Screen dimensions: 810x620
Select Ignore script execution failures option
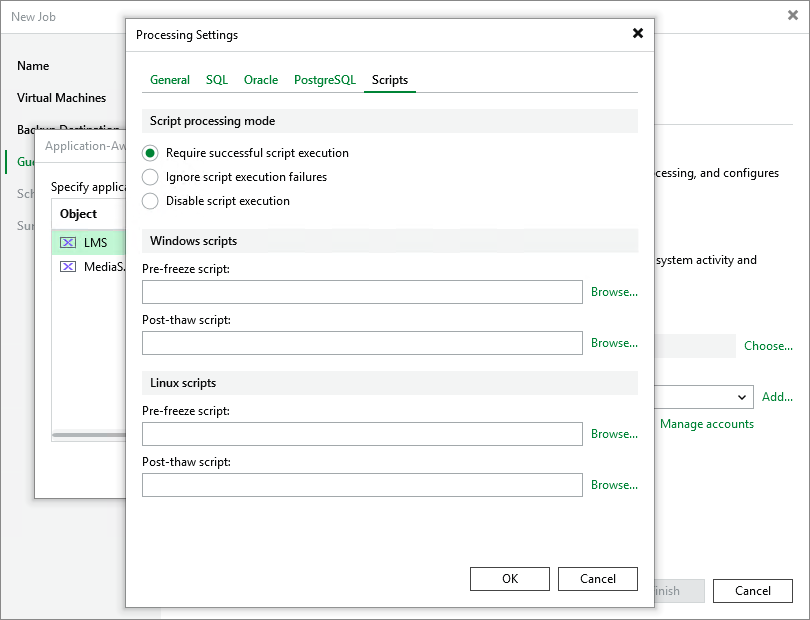click(x=150, y=177)
